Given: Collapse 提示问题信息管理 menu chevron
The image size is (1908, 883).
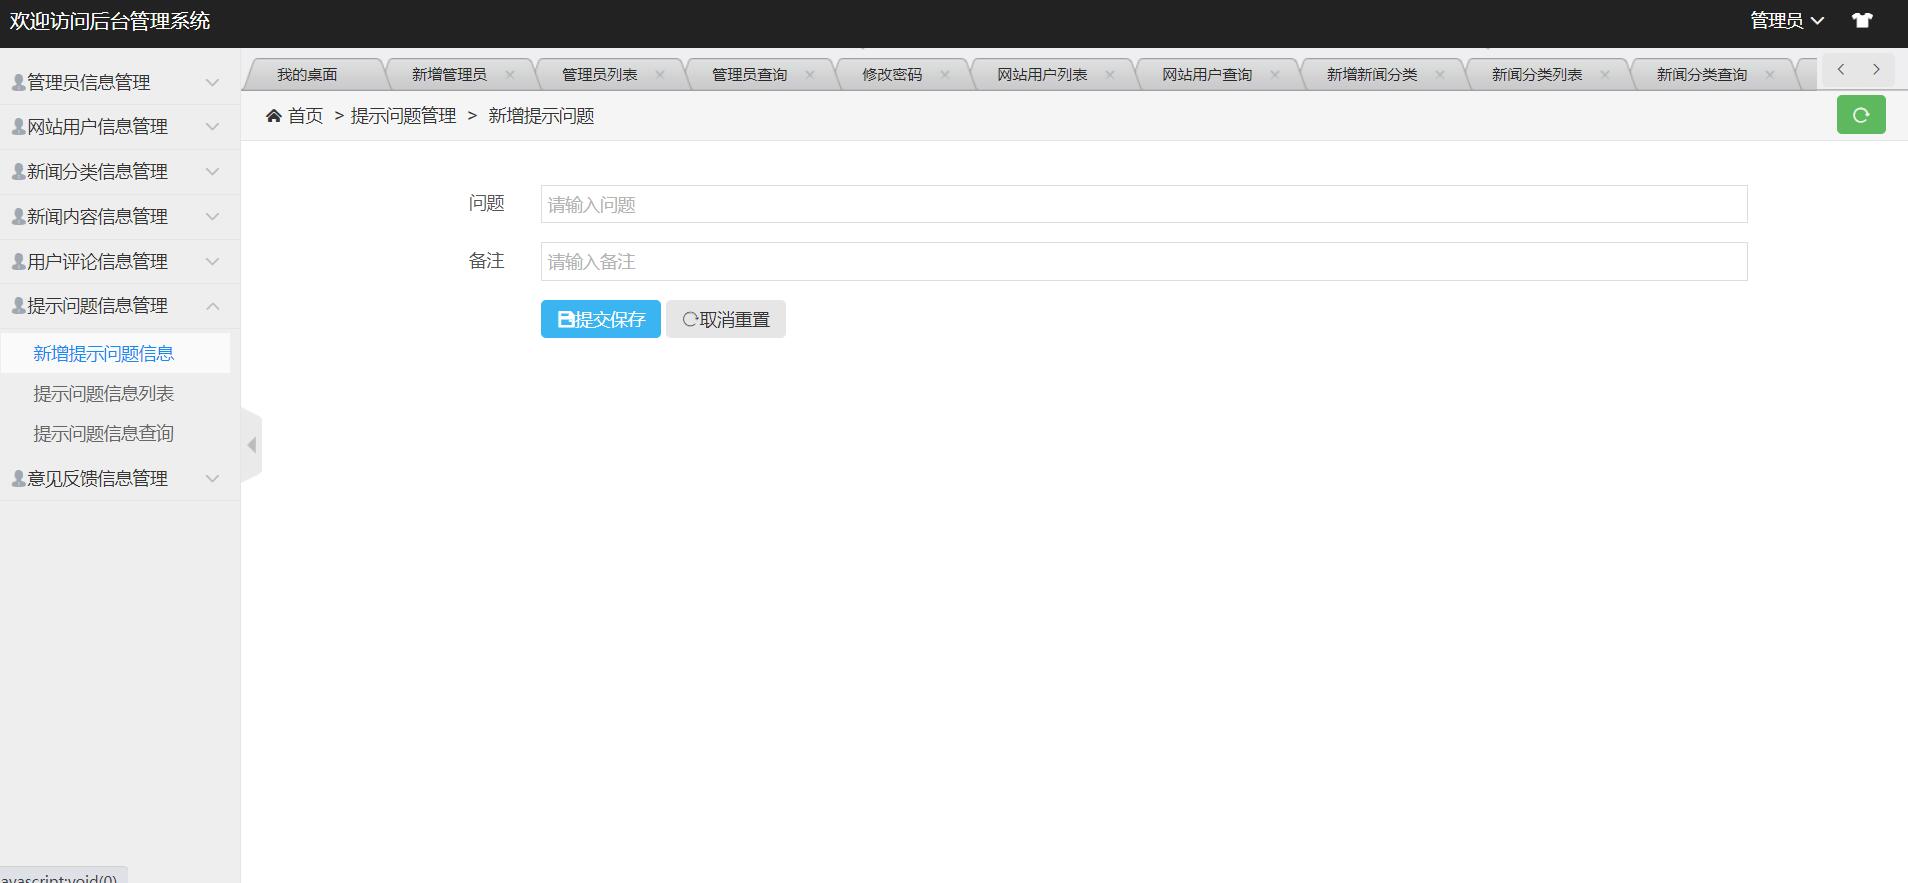Looking at the screenshot, I should coord(212,306).
